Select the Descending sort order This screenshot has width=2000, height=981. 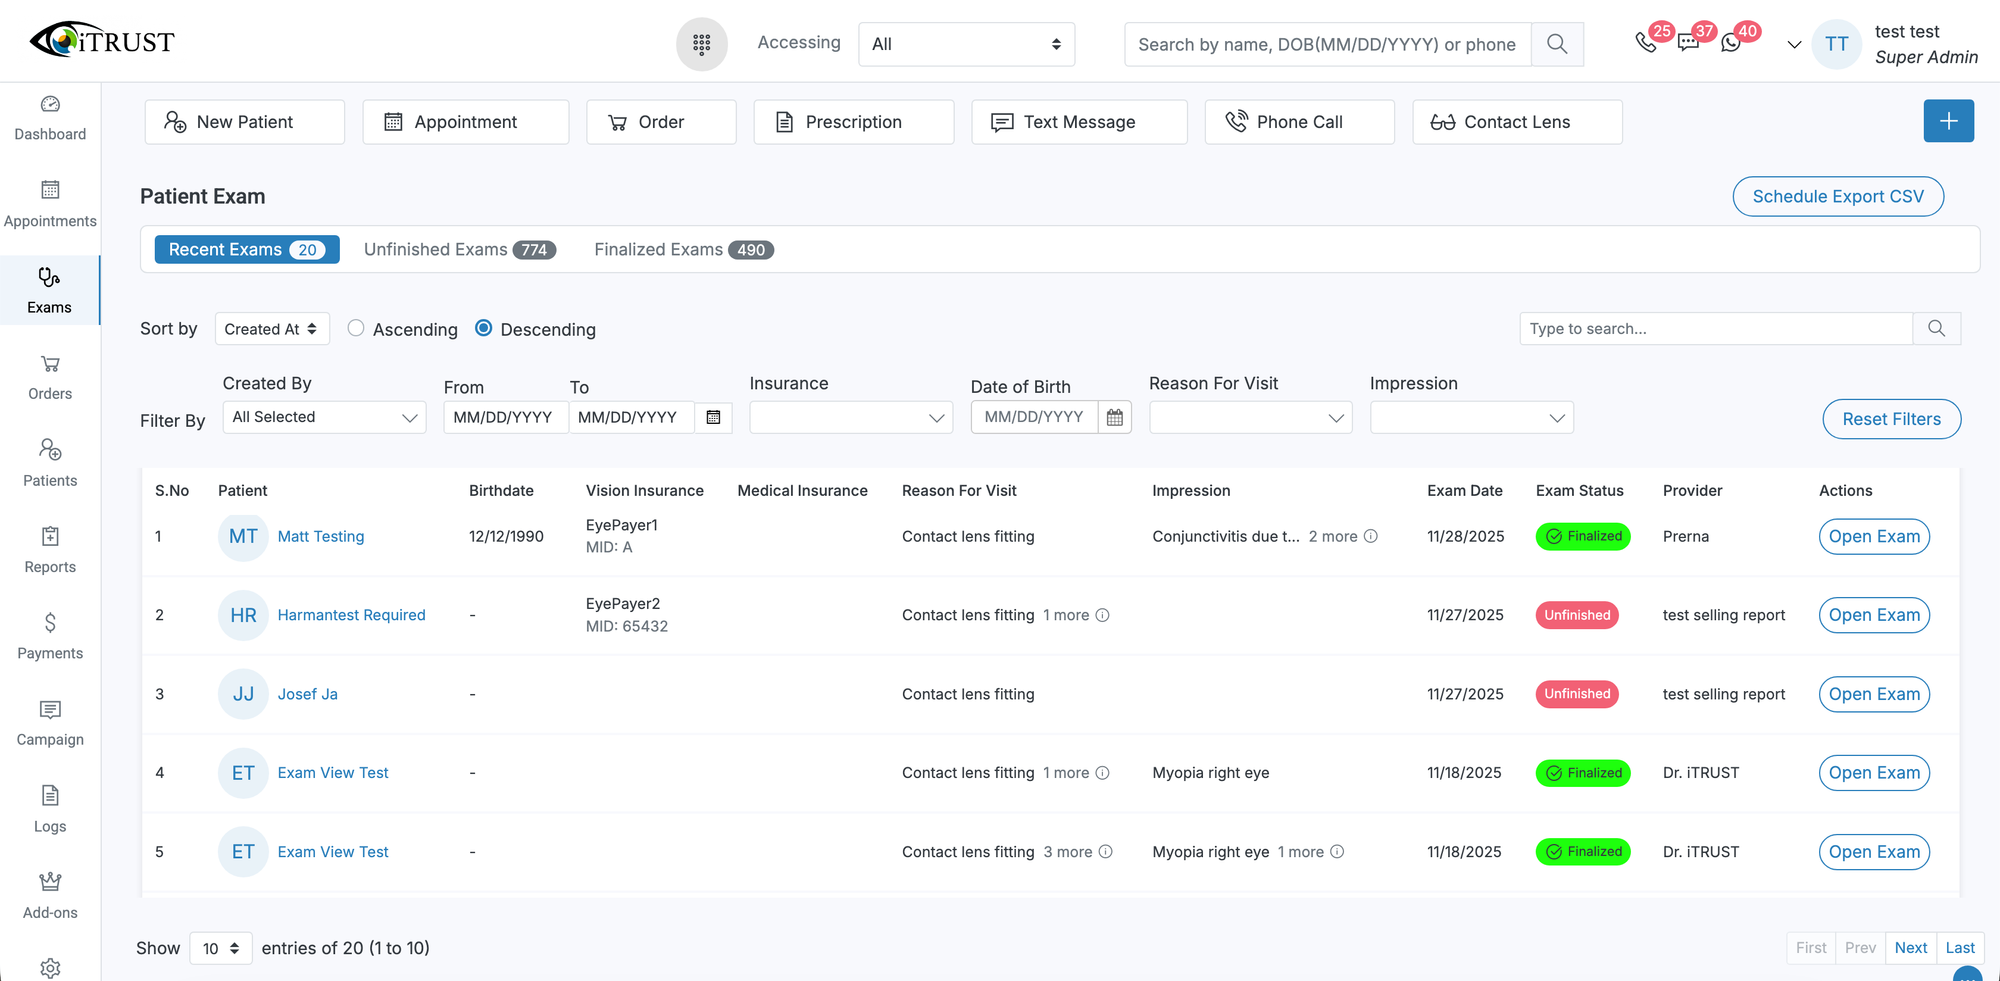pyautogui.click(x=484, y=329)
